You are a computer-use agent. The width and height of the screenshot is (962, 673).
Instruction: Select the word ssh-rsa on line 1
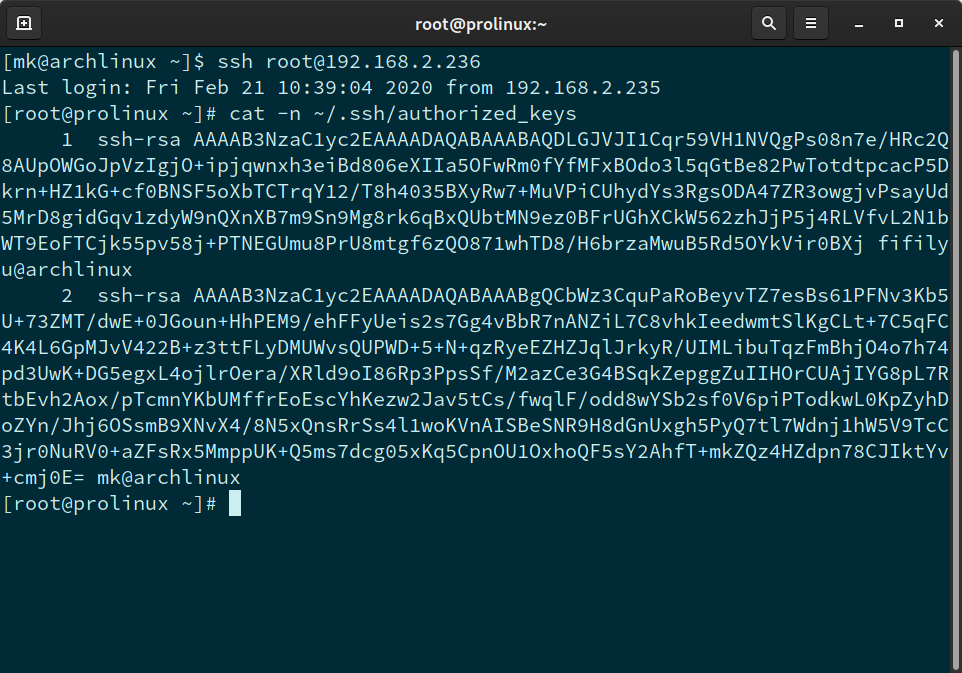tap(139, 139)
